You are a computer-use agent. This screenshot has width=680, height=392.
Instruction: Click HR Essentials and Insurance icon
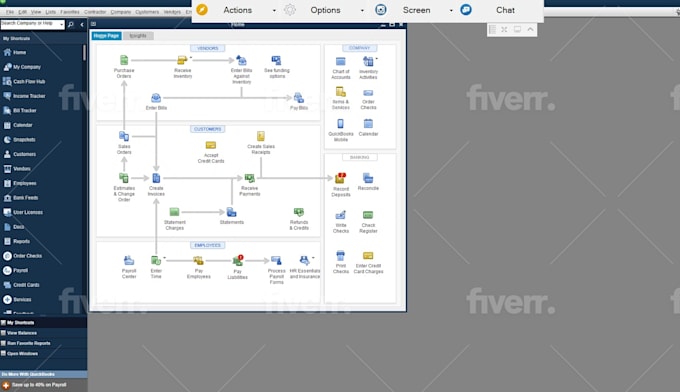[x=304, y=261]
